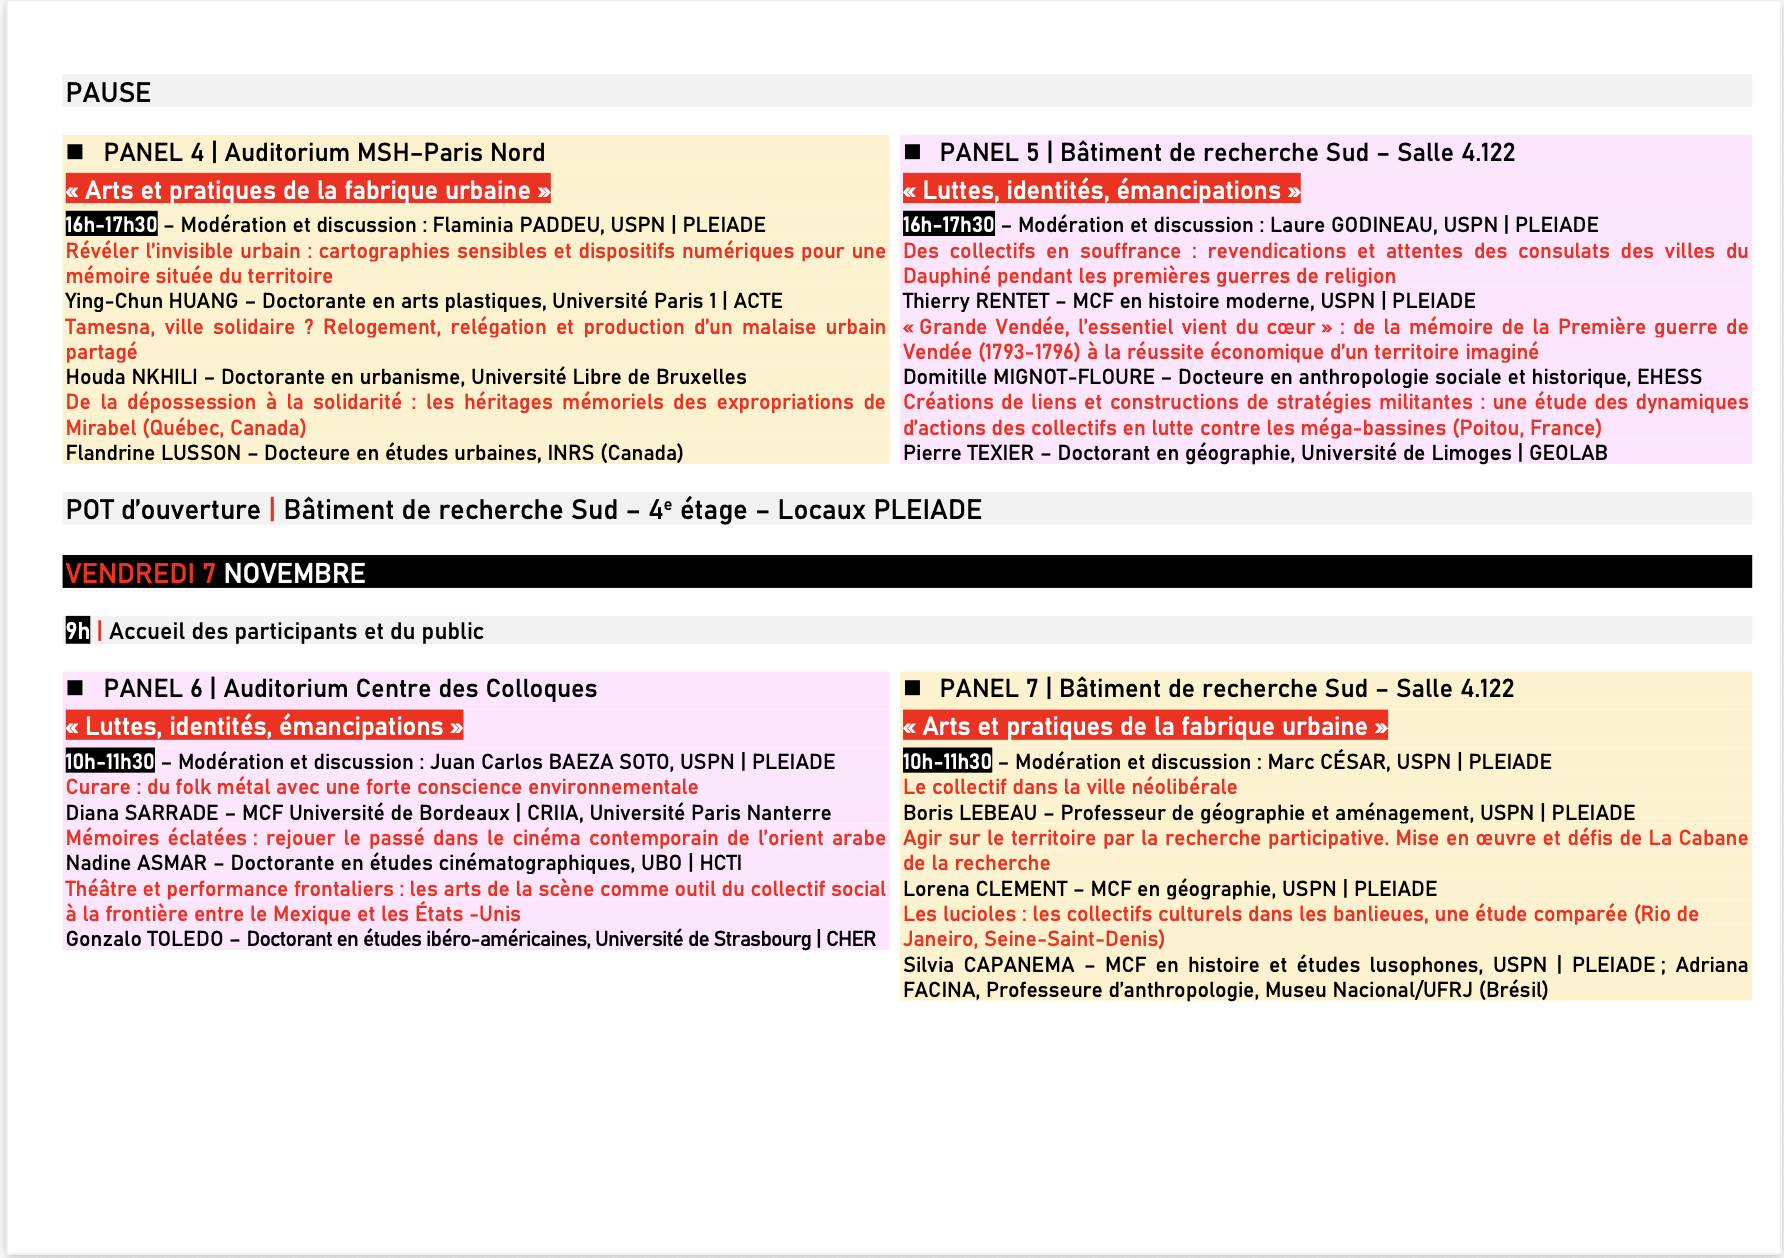1784x1258 pixels.
Task: Click Panel 7 red title Arts et pratiques
Action: coord(1145,726)
